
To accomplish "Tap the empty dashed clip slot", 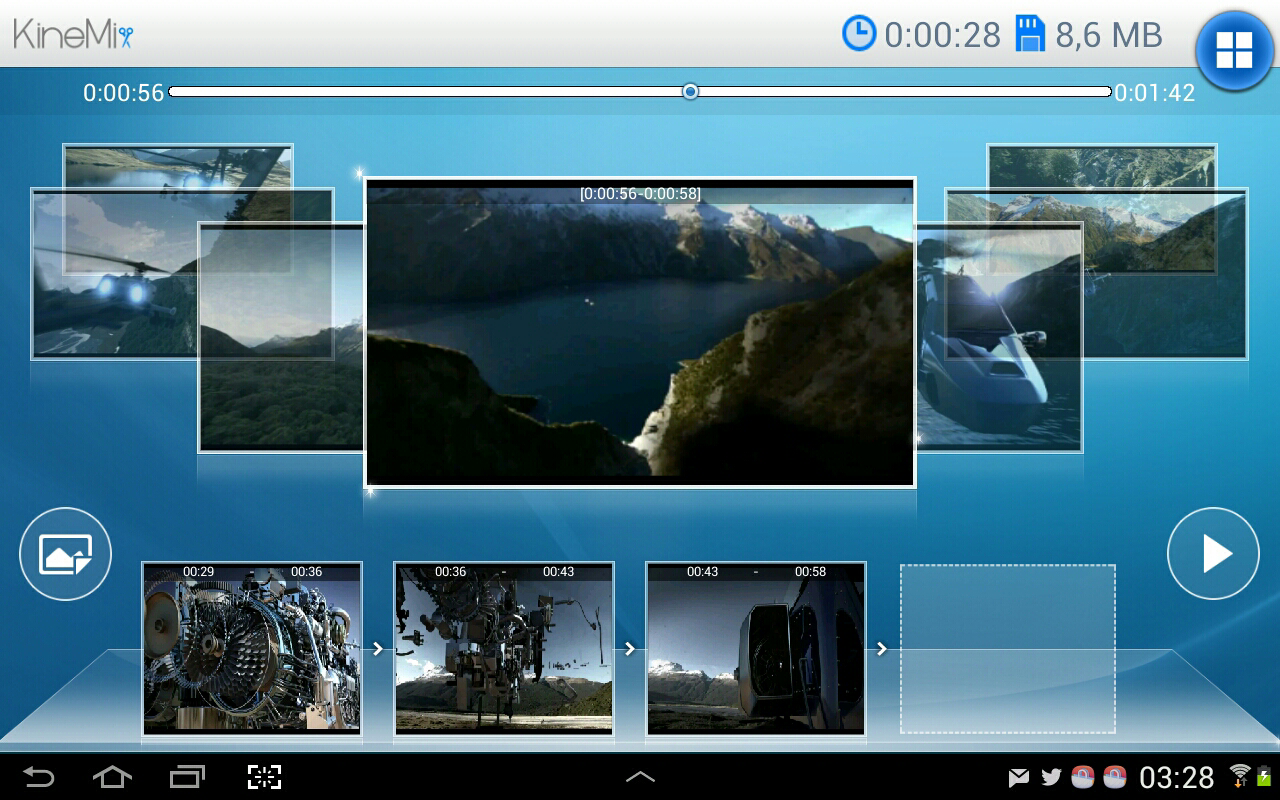I will (1008, 649).
